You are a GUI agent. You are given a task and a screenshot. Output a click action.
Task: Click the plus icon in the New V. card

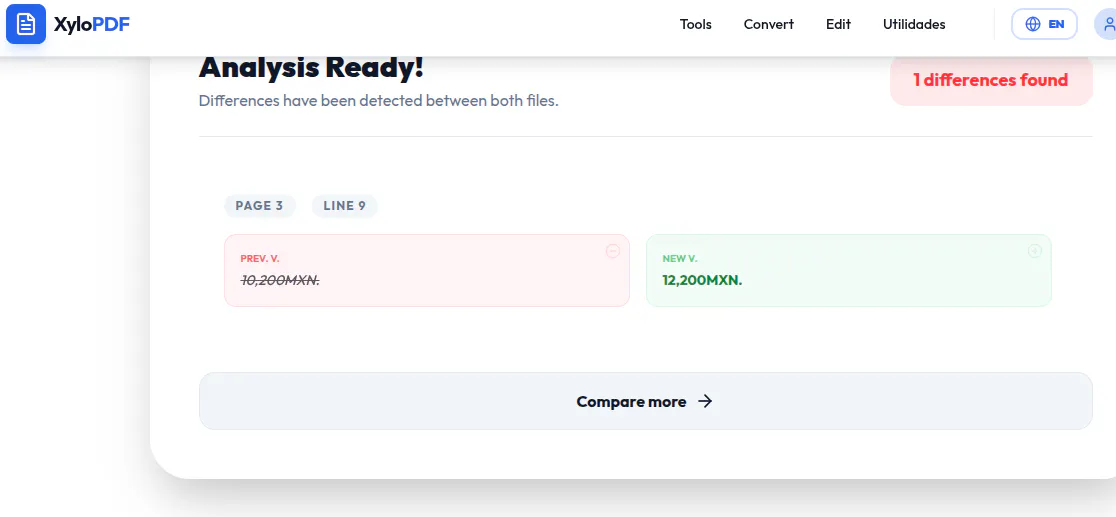click(1035, 251)
